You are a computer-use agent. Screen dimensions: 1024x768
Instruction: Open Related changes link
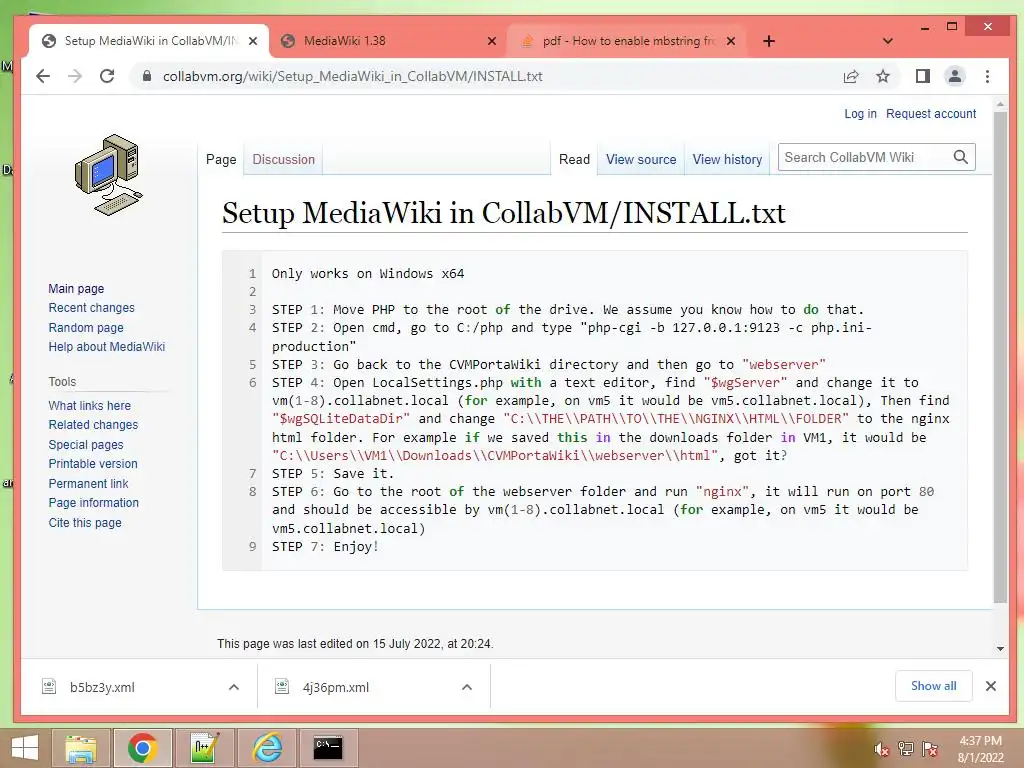point(93,424)
